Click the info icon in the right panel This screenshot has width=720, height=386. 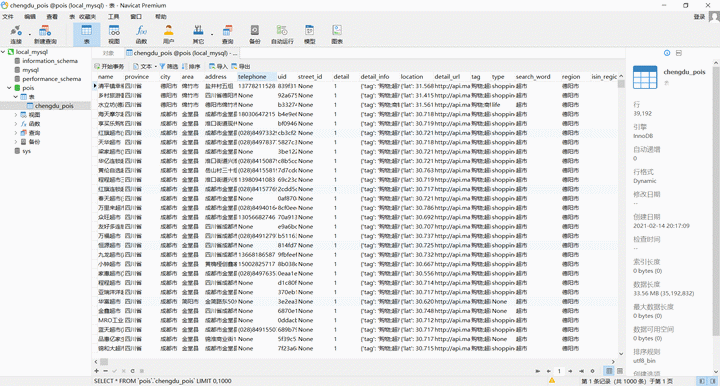pyautogui.click(x=667, y=53)
